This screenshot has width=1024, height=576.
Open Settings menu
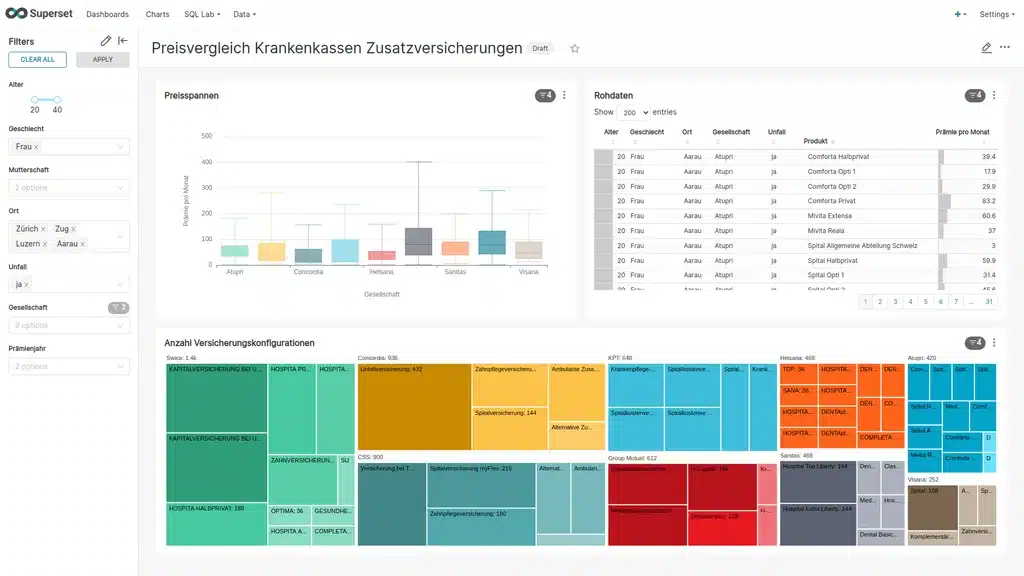997,14
